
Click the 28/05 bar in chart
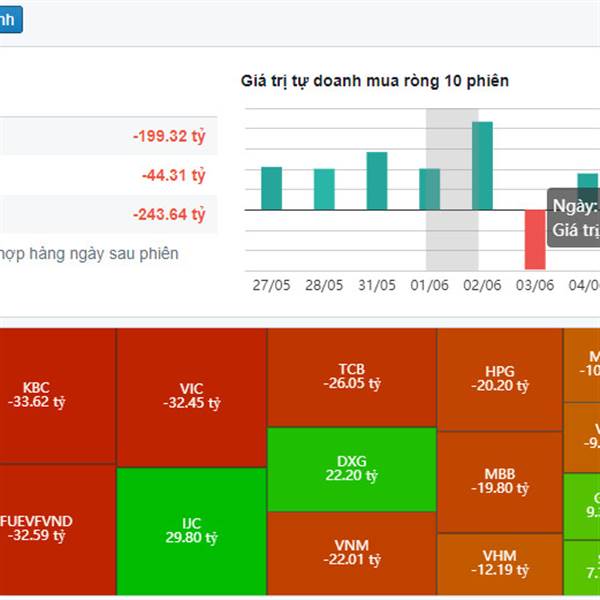[324, 189]
